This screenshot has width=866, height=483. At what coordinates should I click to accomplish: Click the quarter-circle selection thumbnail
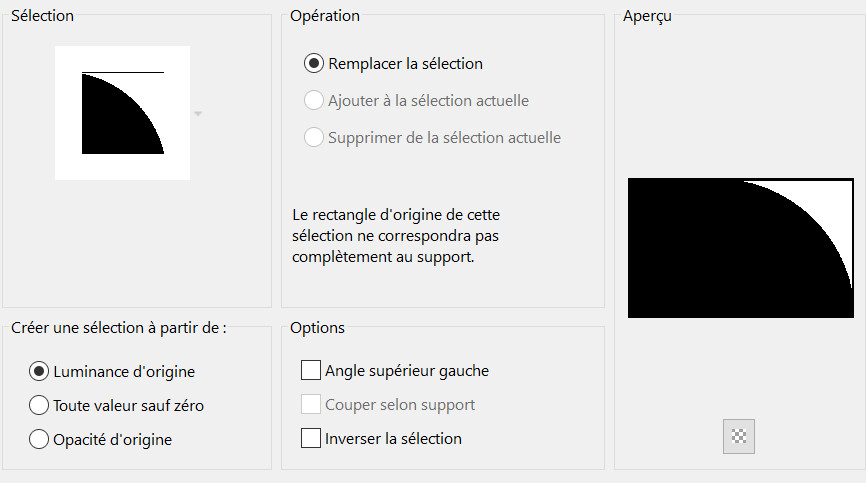point(122,113)
